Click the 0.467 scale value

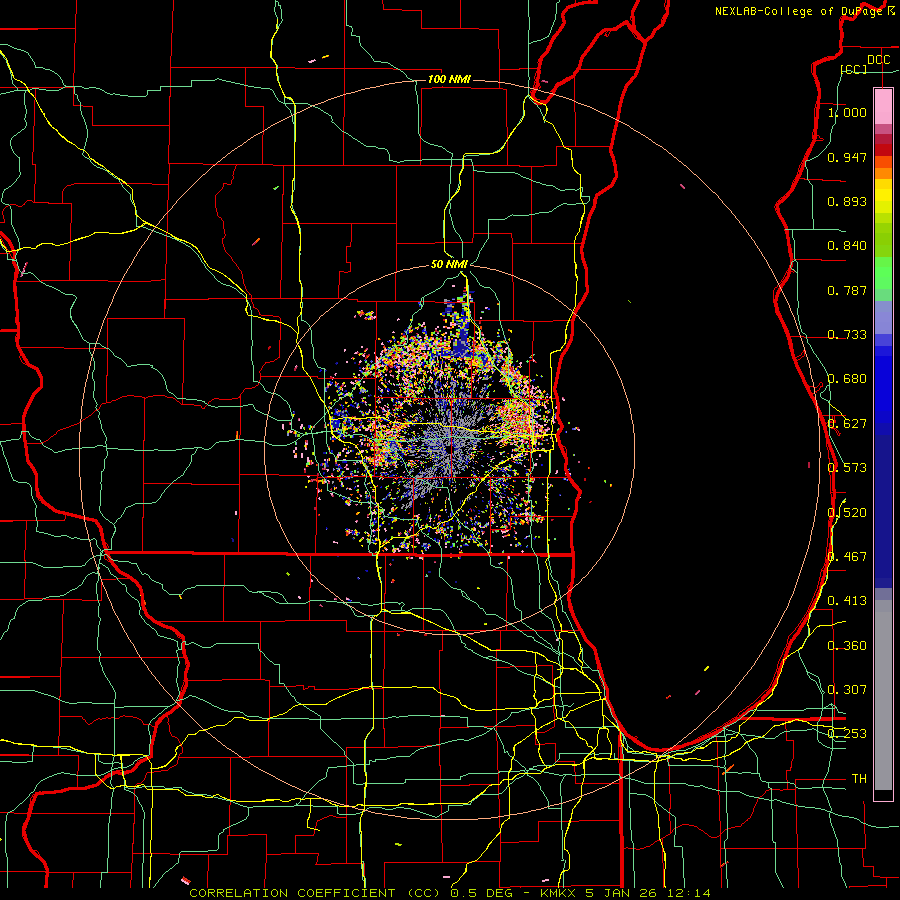847,557
